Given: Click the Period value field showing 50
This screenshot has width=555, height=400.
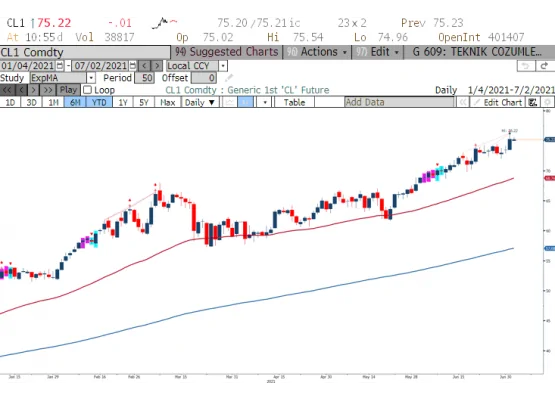Looking at the screenshot, I should [144, 78].
